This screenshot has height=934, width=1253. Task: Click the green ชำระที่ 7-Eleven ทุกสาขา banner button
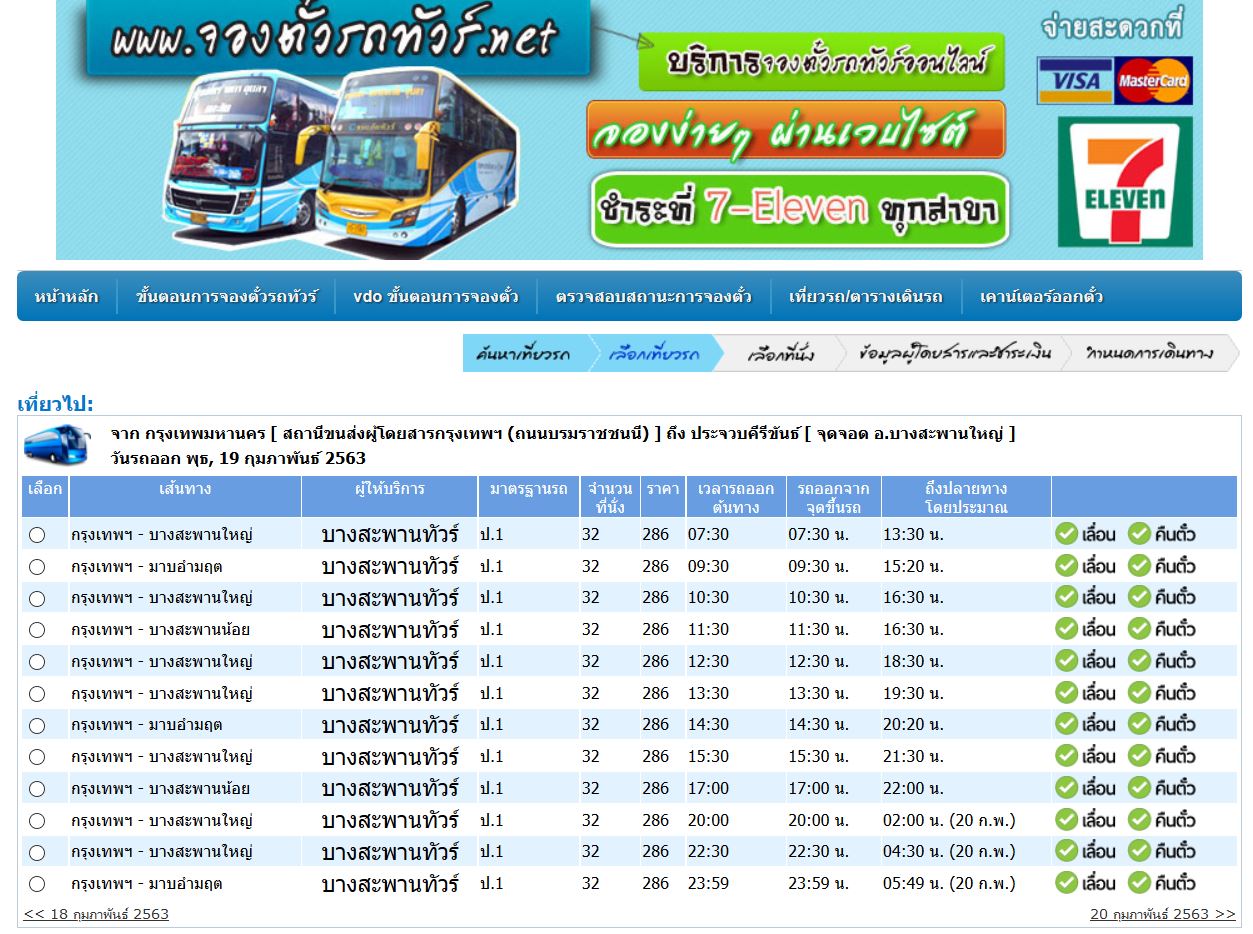(x=799, y=210)
